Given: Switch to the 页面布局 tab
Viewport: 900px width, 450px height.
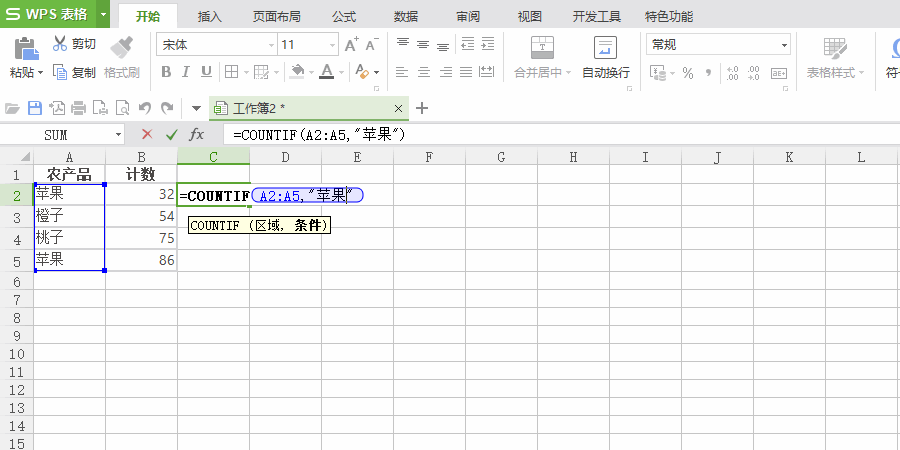Looking at the screenshot, I should pyautogui.click(x=277, y=17).
